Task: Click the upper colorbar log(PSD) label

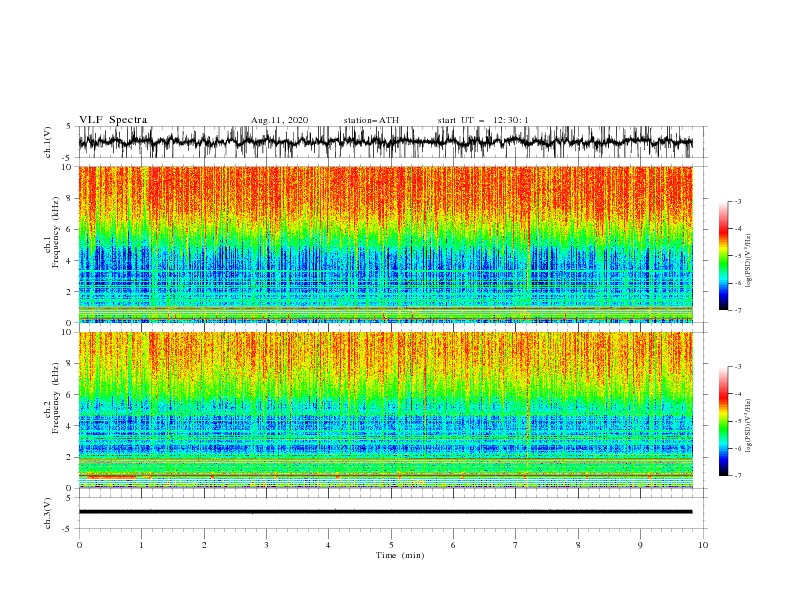Action: pyautogui.click(x=749, y=261)
